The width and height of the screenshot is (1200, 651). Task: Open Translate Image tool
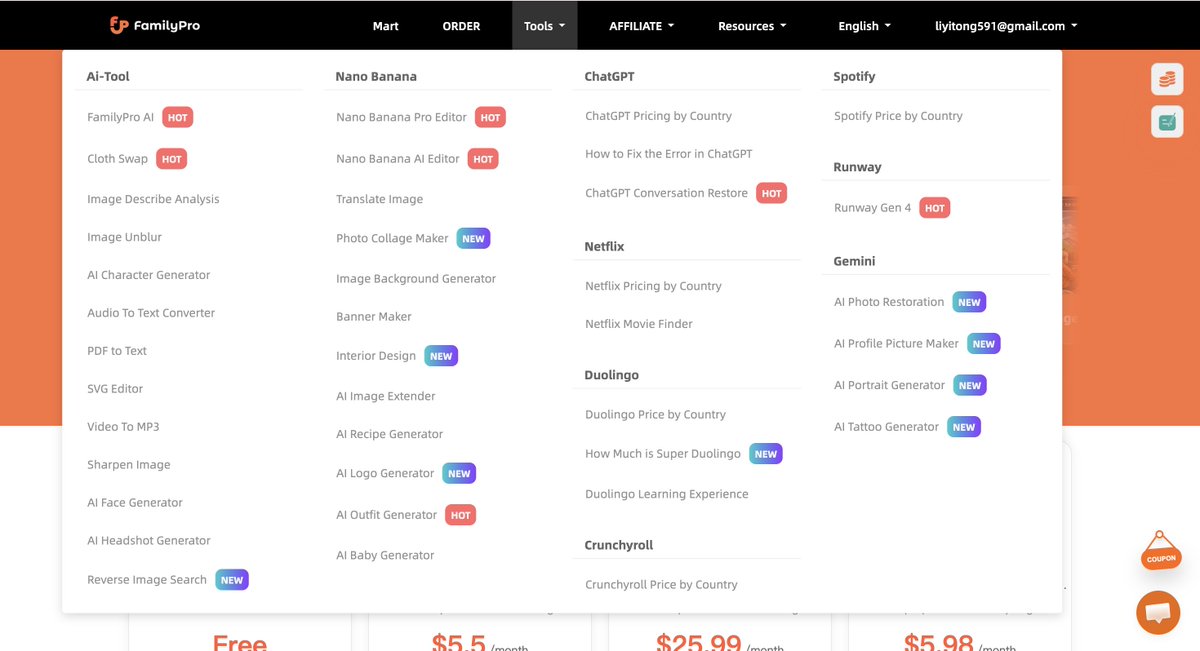(379, 199)
